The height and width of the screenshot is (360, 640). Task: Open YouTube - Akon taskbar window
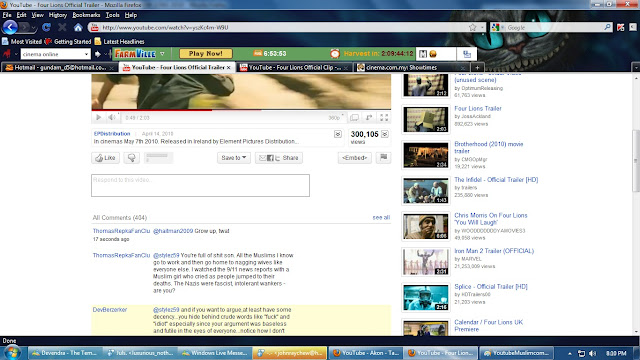pyautogui.click(x=366, y=353)
